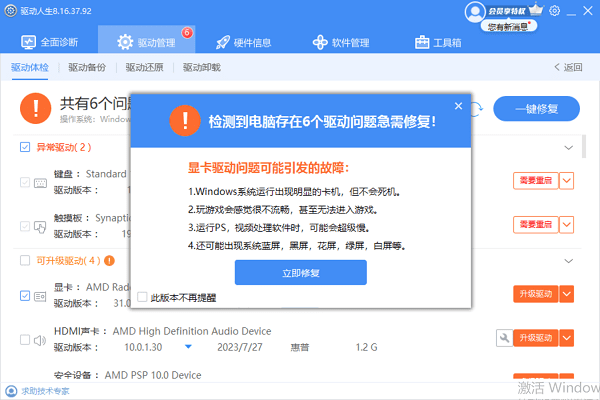Open dropdown arrow beside 触摸板 需要重启
600x400 pixels.
click(566, 225)
